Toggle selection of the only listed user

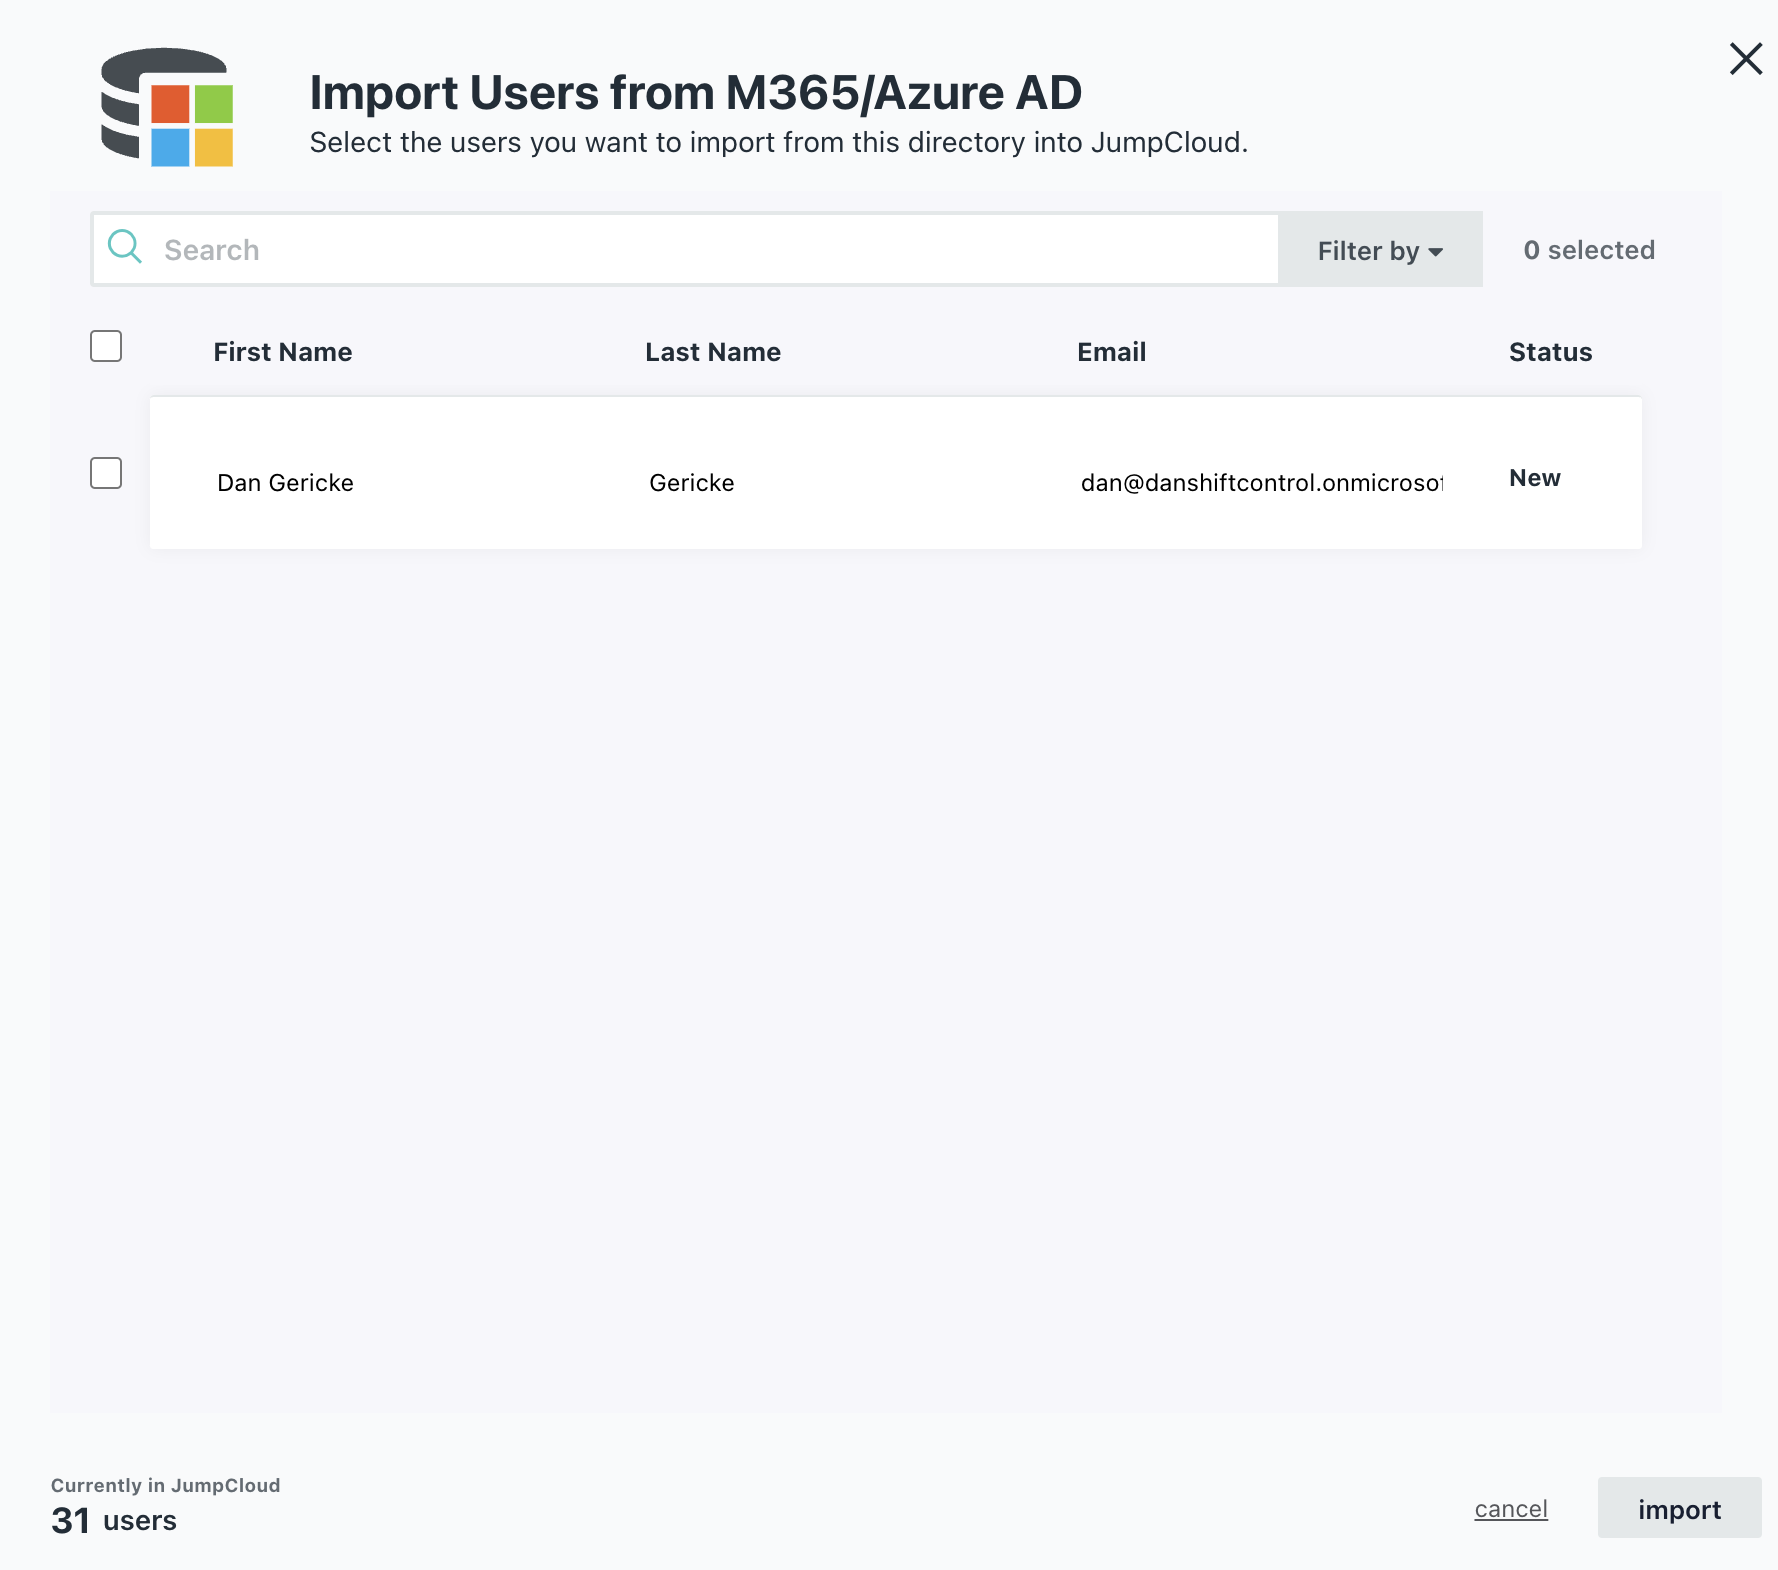coord(105,473)
